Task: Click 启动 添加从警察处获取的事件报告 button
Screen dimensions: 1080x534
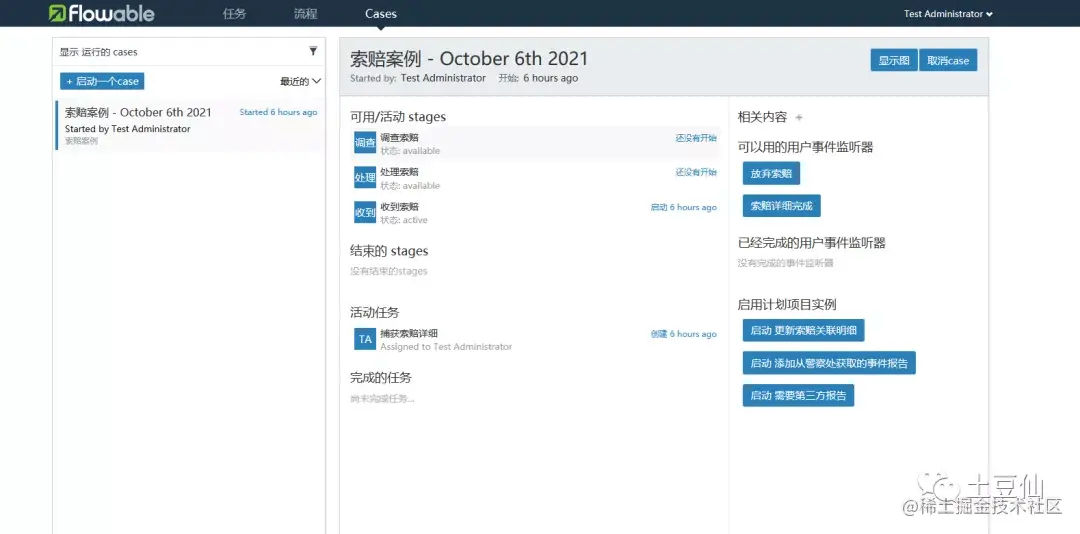Action: [x=829, y=363]
